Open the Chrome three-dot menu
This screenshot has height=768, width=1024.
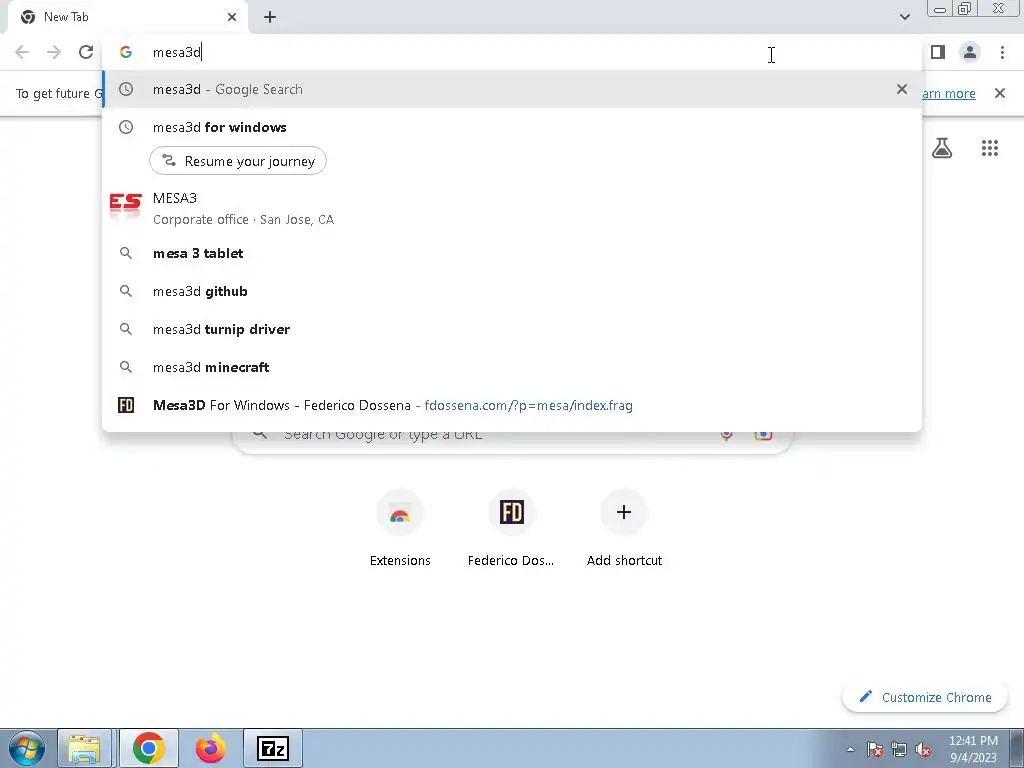click(1002, 52)
